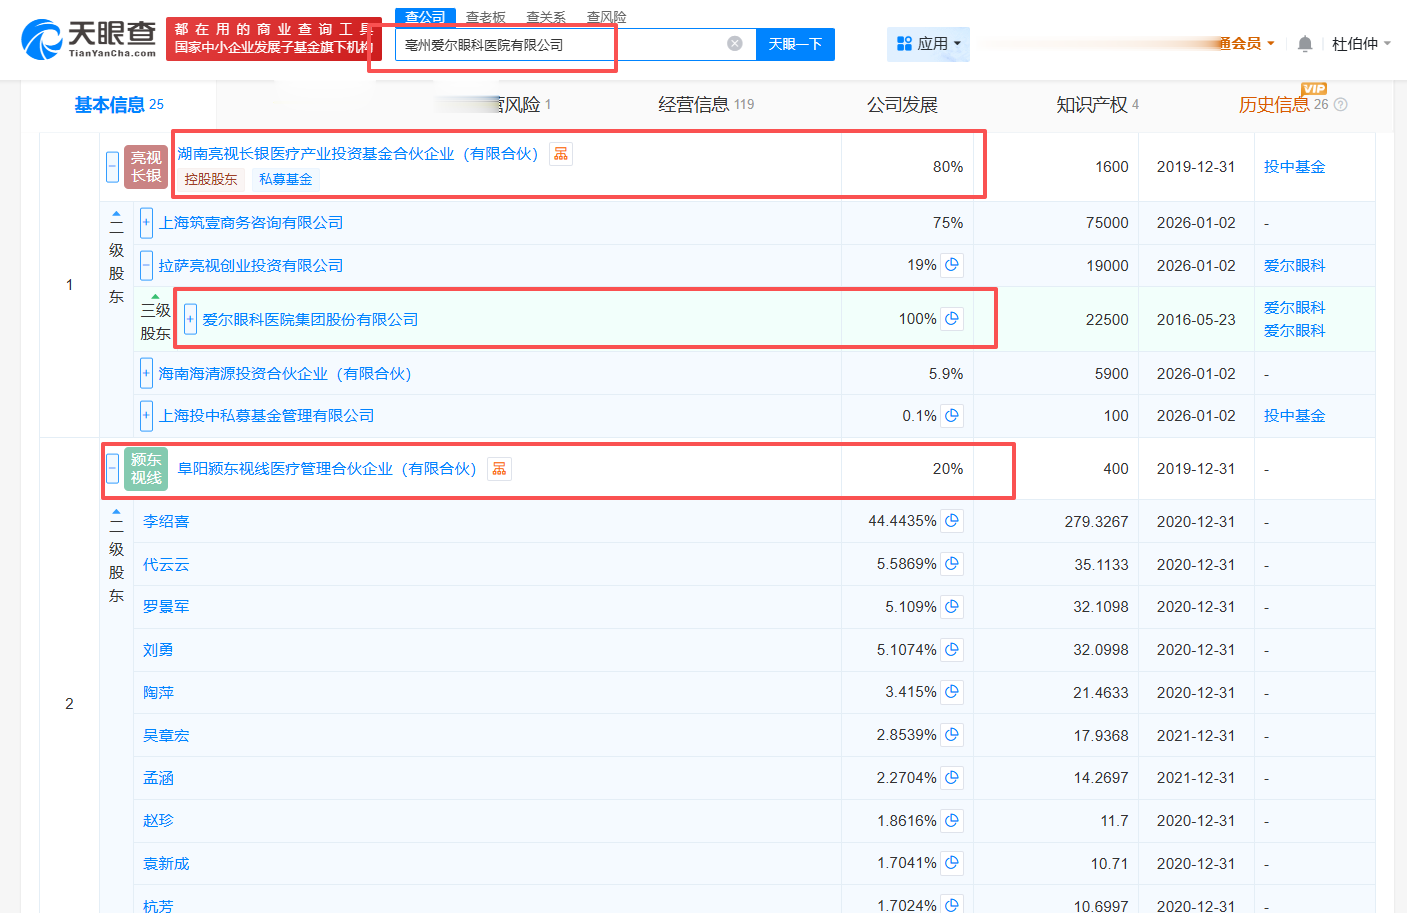Open the 应用 dropdown menu
This screenshot has width=1407, height=913.
[x=928, y=44]
